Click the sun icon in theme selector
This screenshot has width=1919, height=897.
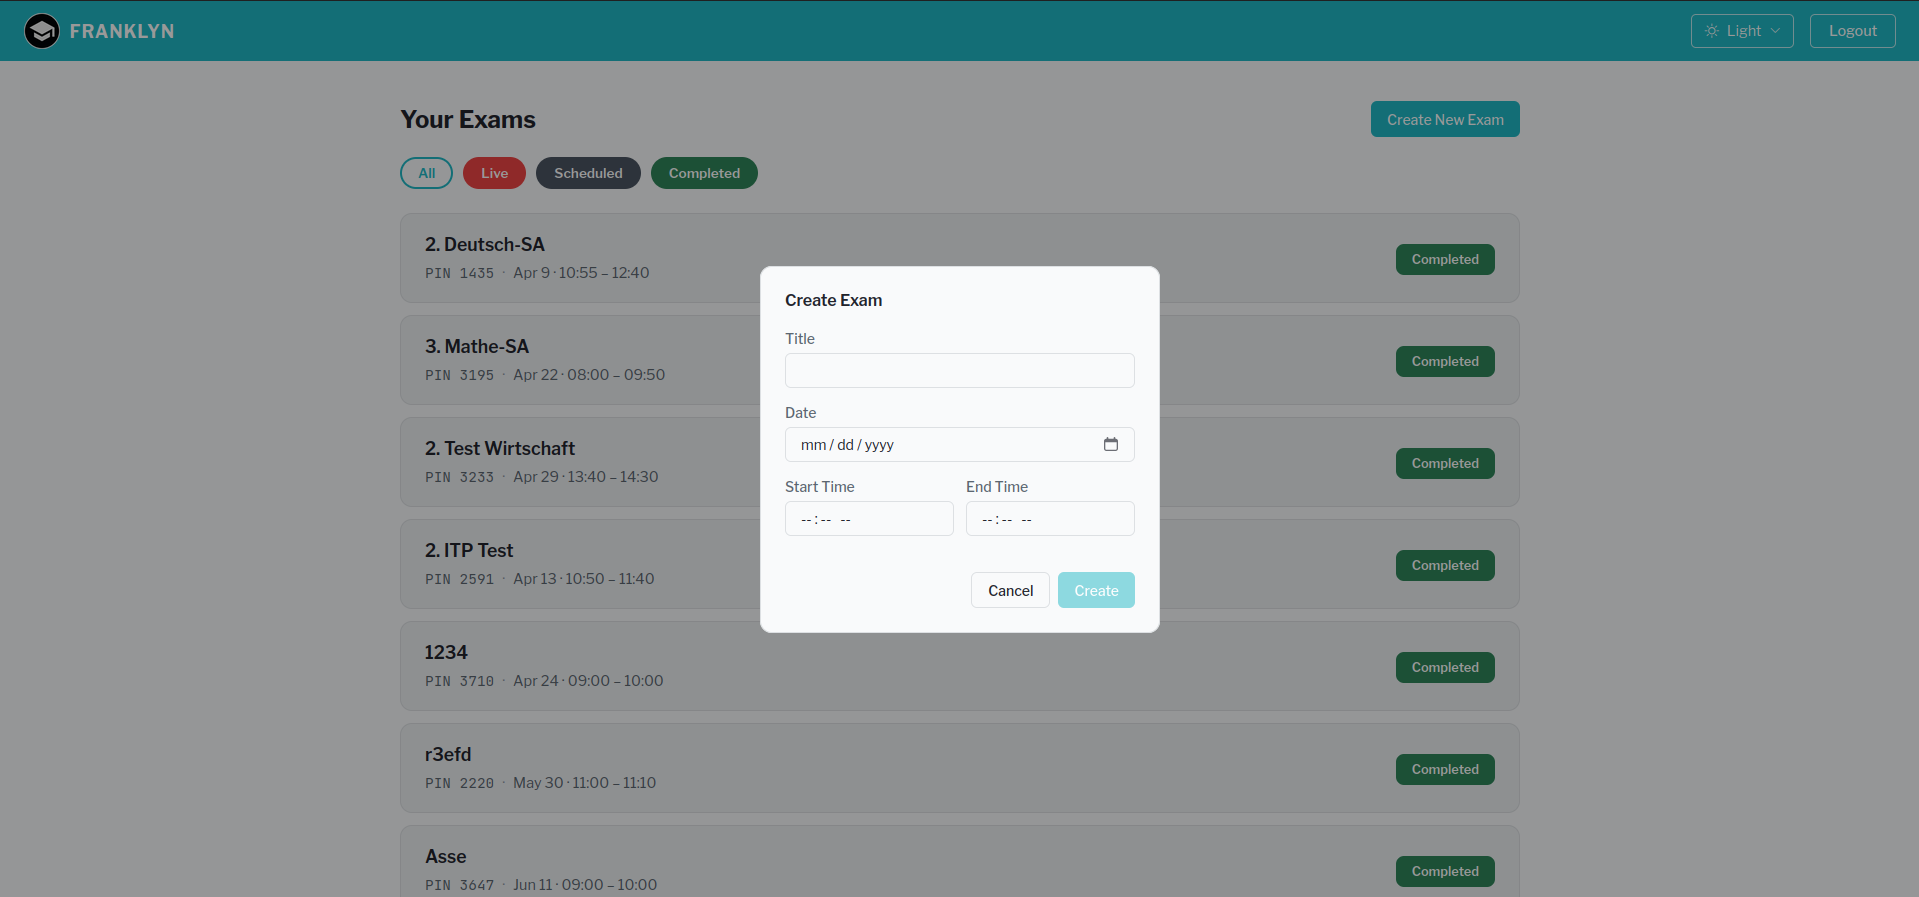pyautogui.click(x=1712, y=31)
